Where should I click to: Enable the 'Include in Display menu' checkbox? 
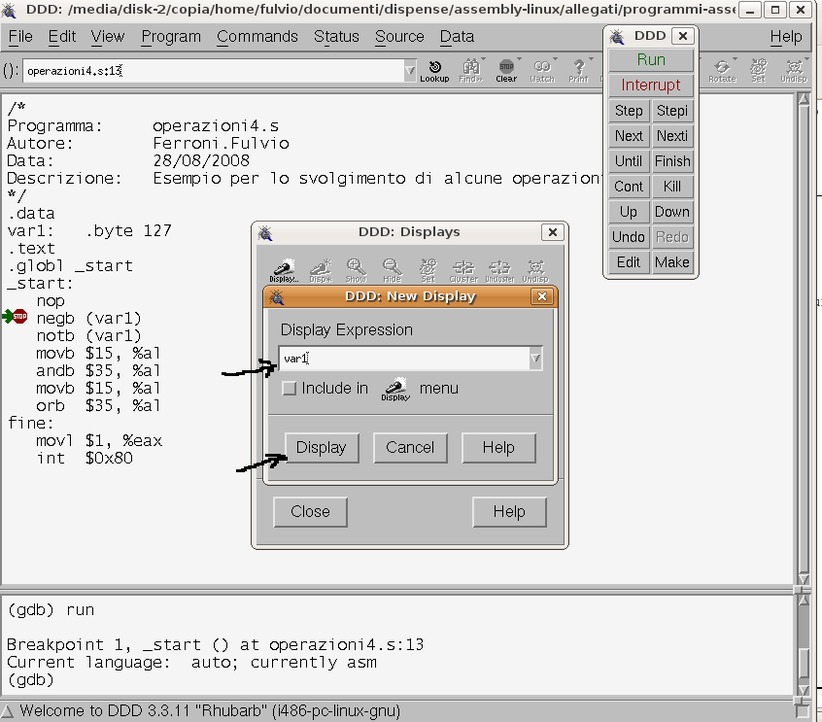pyautogui.click(x=289, y=389)
